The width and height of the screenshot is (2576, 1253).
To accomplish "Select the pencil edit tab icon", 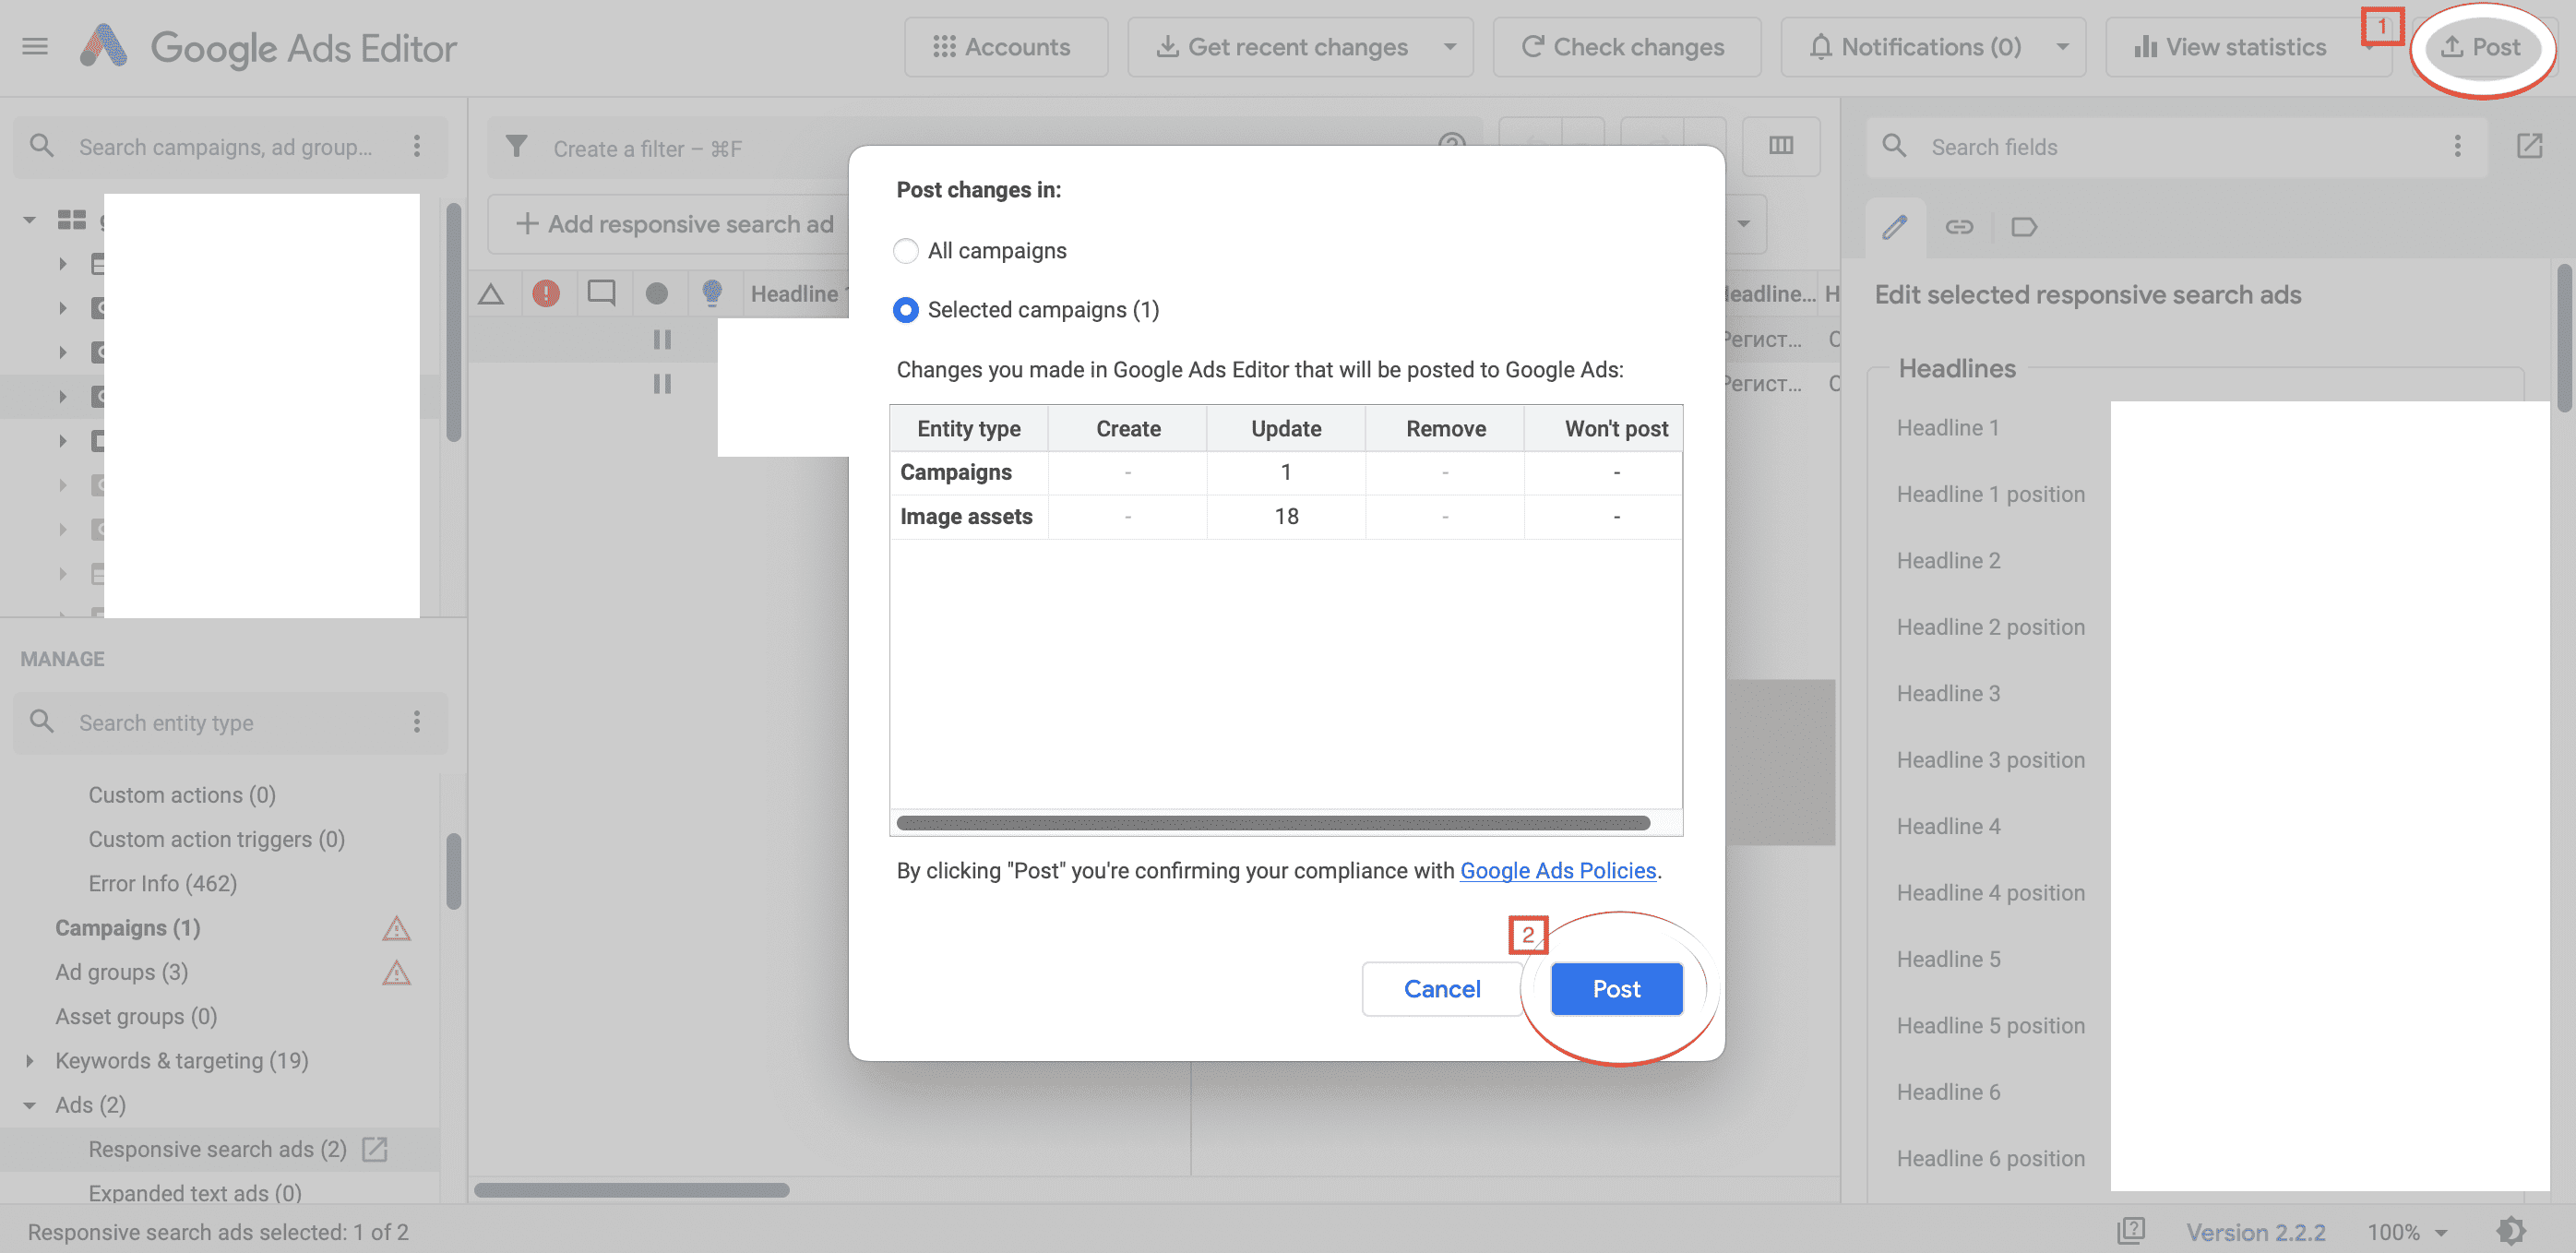I will (1894, 227).
